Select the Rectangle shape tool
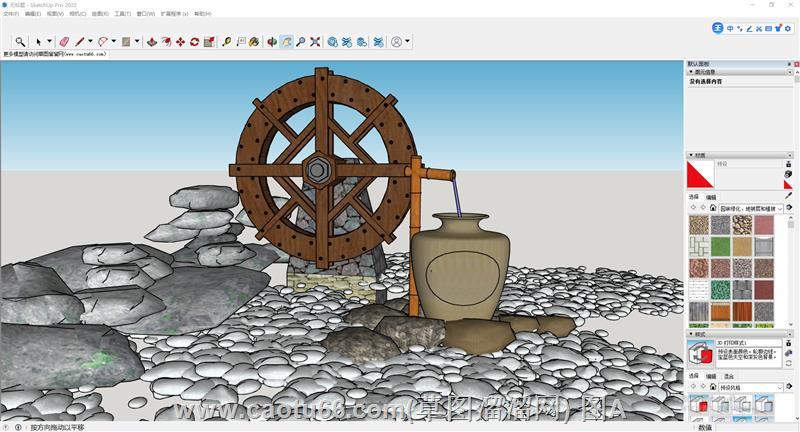800x432 pixels. click(126, 42)
